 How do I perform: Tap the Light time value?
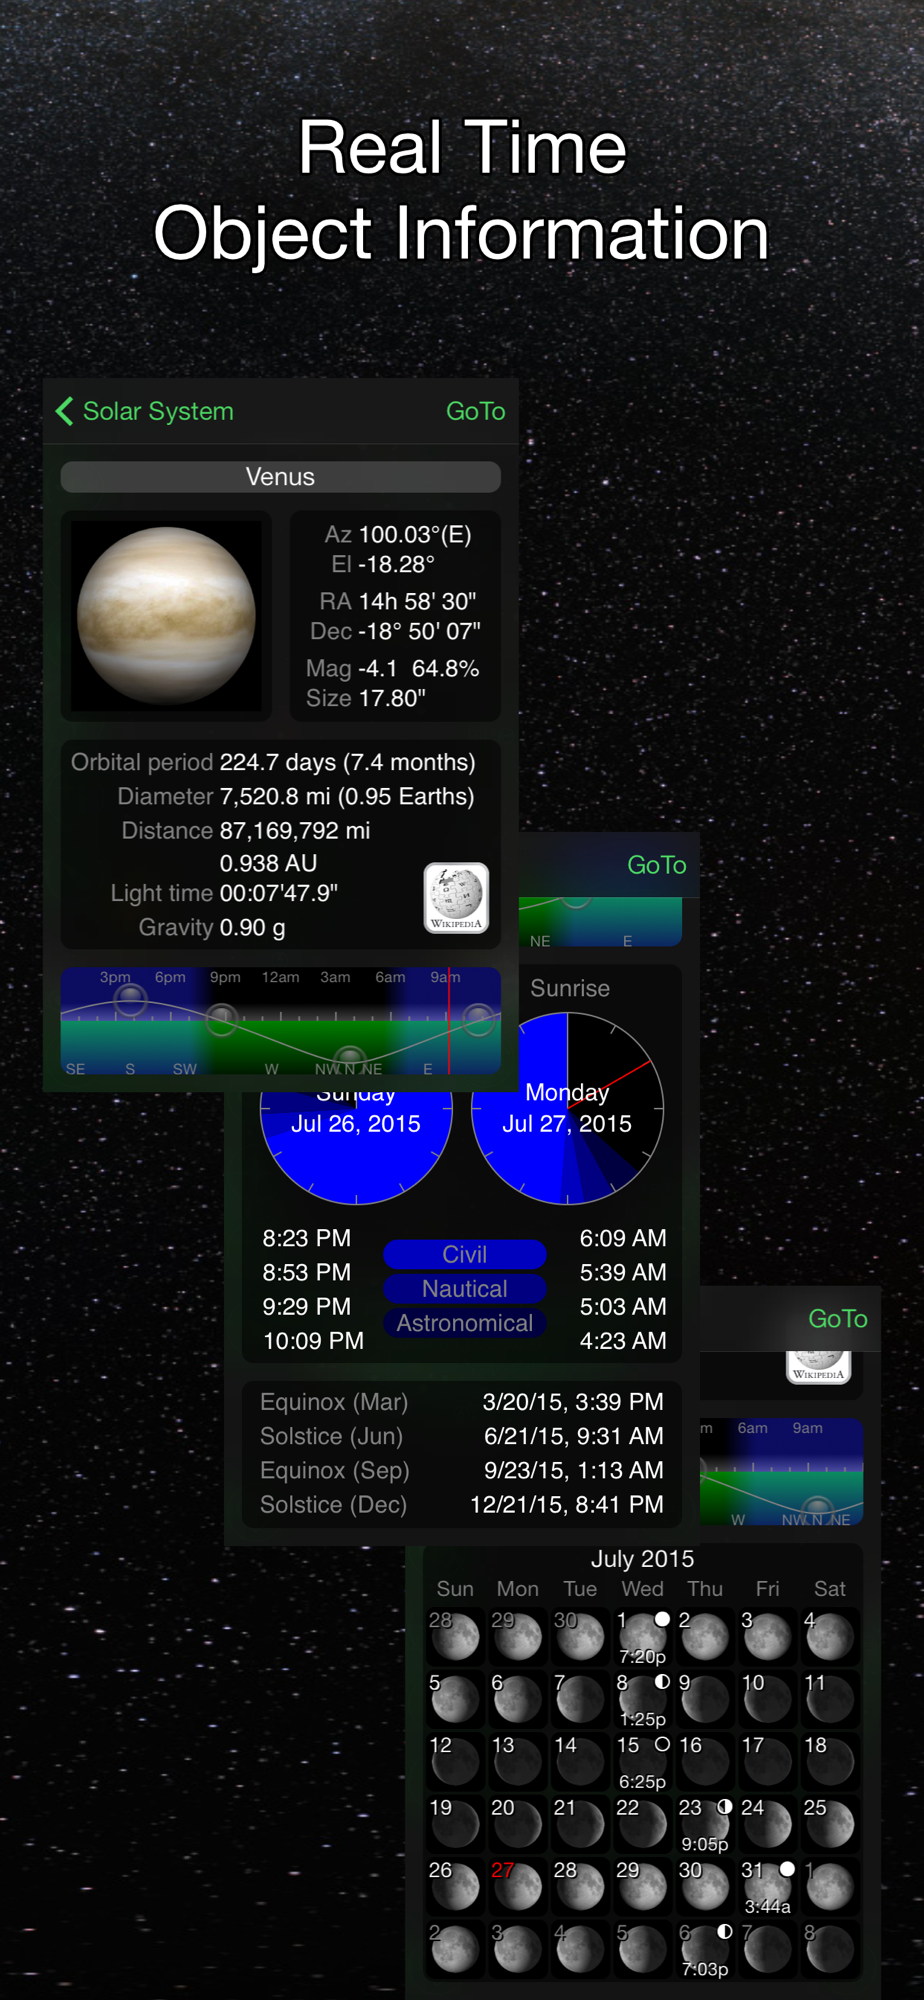279,893
